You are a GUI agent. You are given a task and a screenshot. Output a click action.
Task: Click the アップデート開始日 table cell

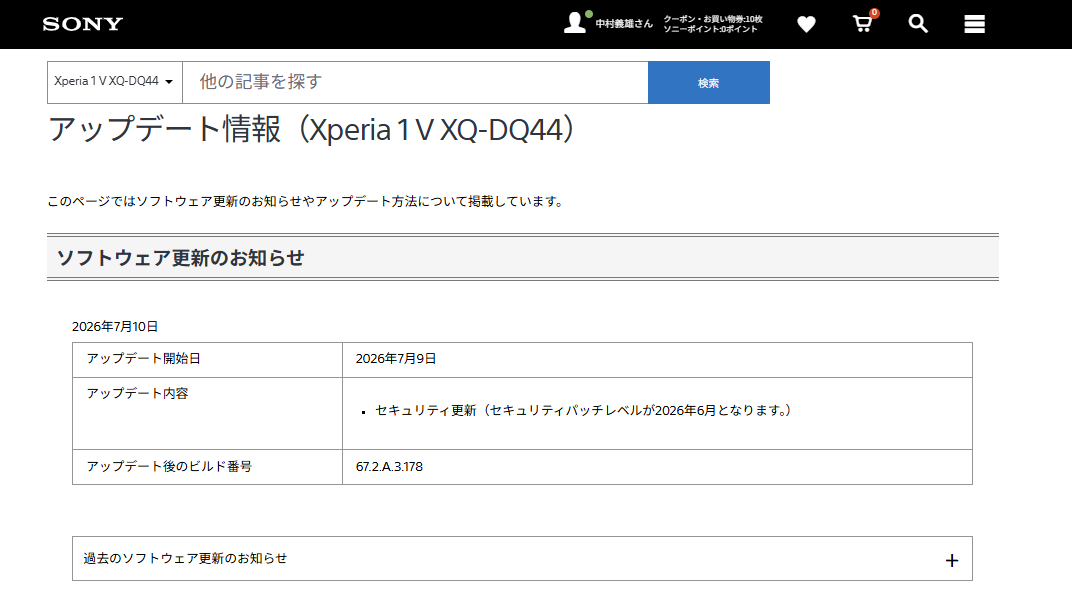pyautogui.click(x=207, y=360)
